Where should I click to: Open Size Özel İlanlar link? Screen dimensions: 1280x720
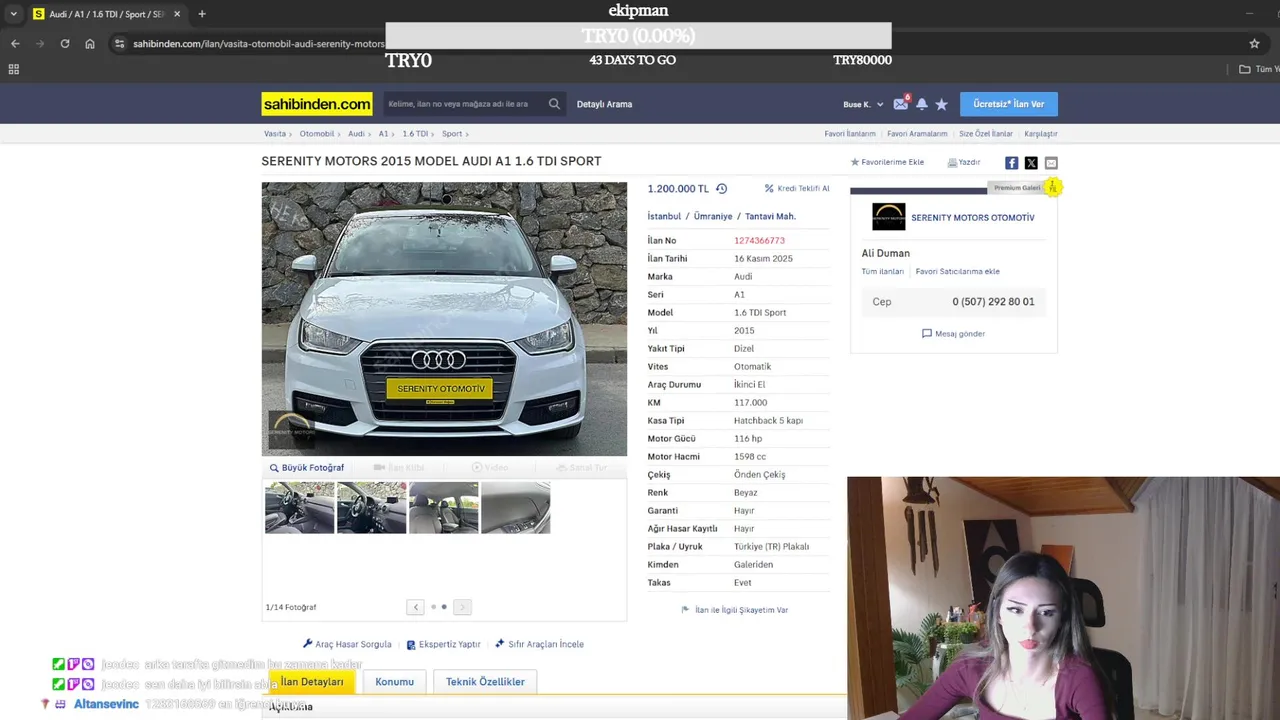[x=986, y=134]
